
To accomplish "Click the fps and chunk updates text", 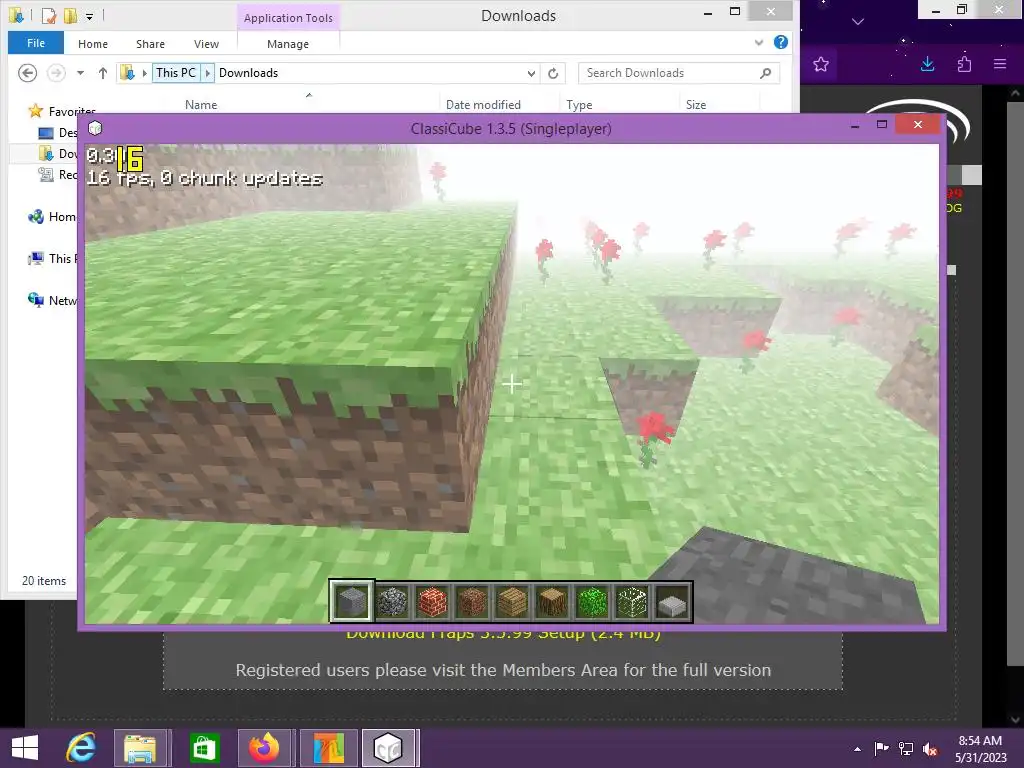I will [204, 178].
